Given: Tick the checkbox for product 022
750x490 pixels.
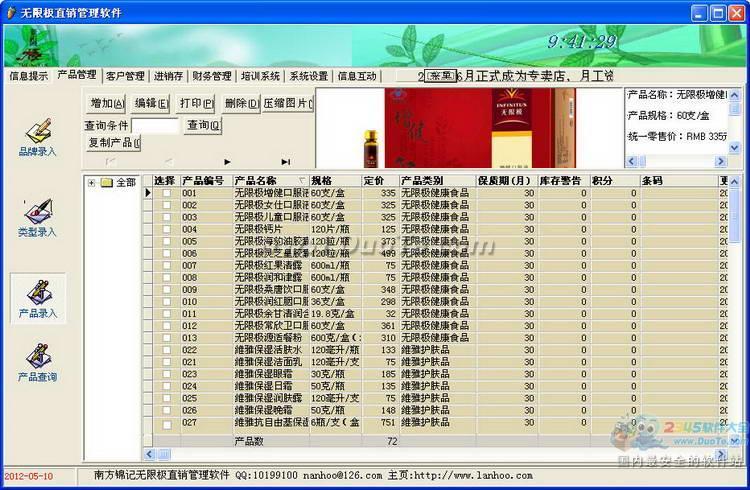Looking at the screenshot, I should [166, 350].
